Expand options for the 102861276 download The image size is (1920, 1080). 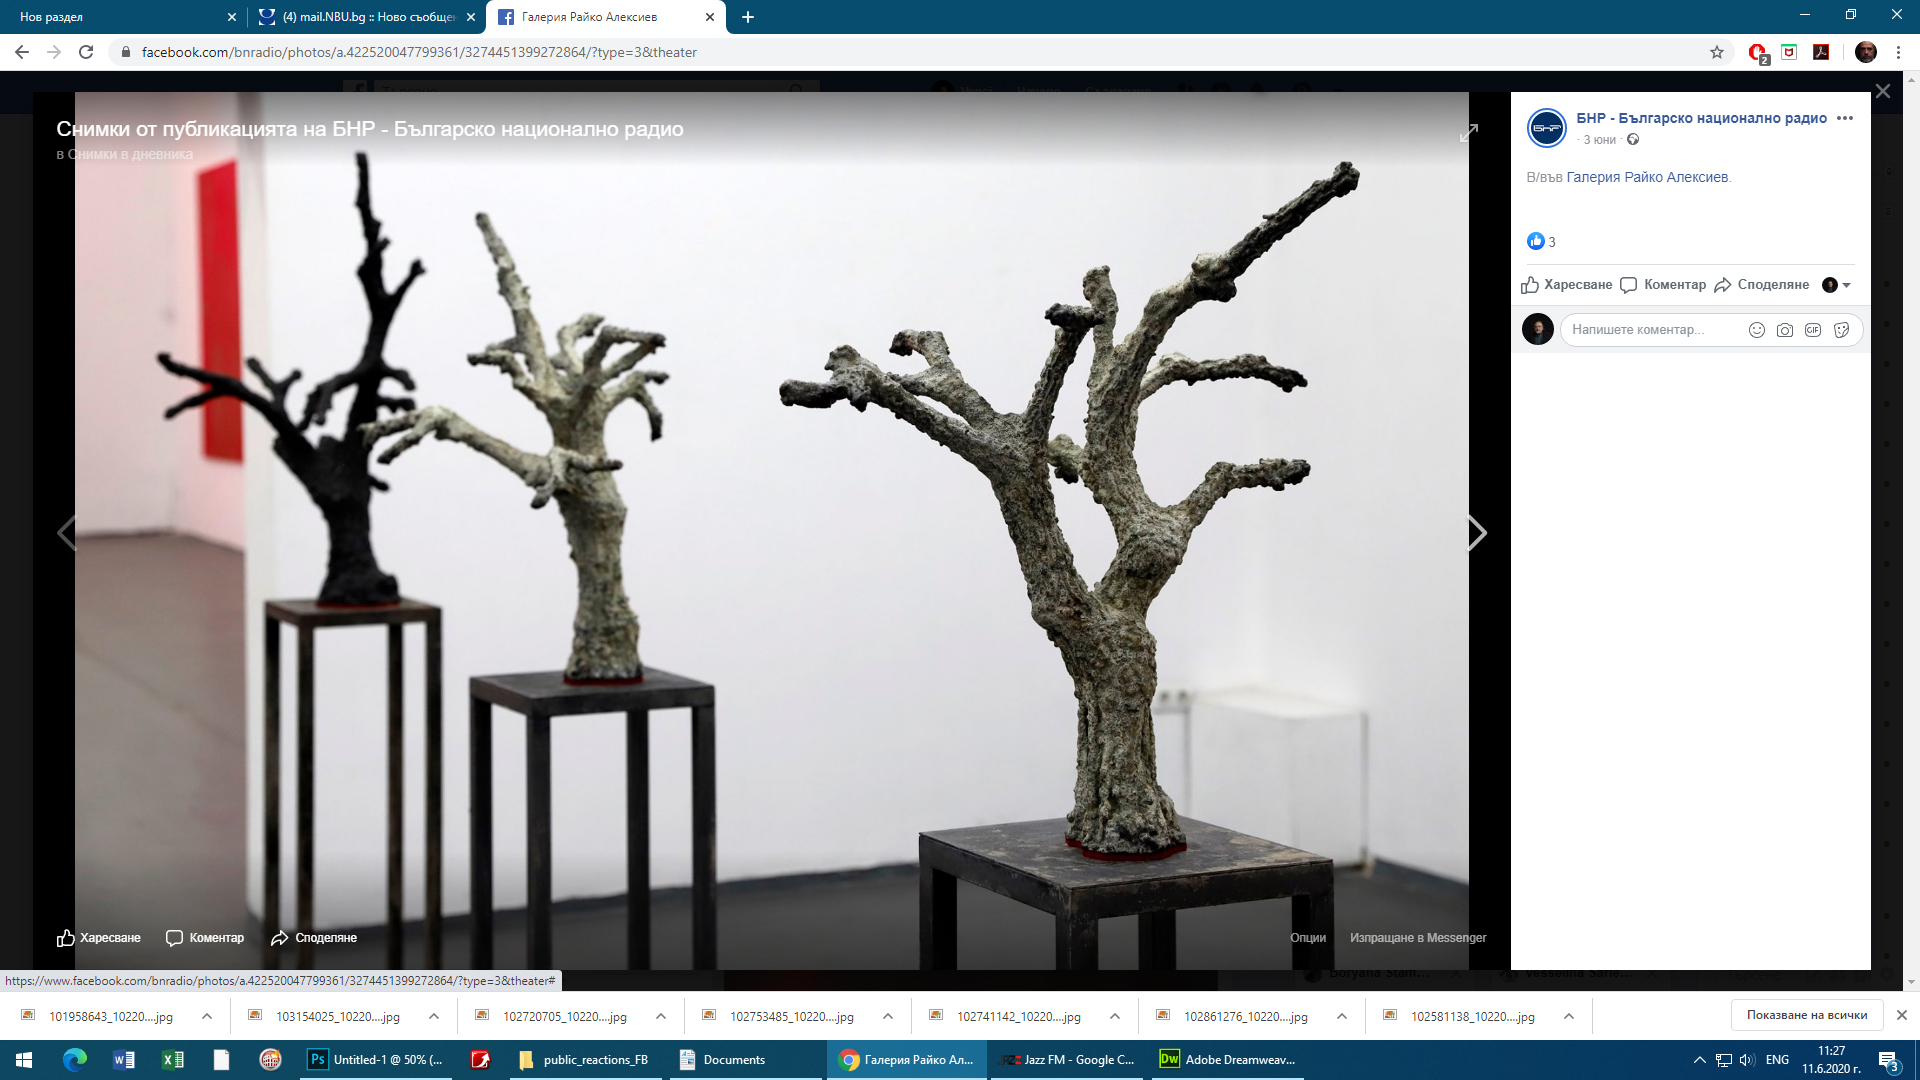(1342, 1016)
